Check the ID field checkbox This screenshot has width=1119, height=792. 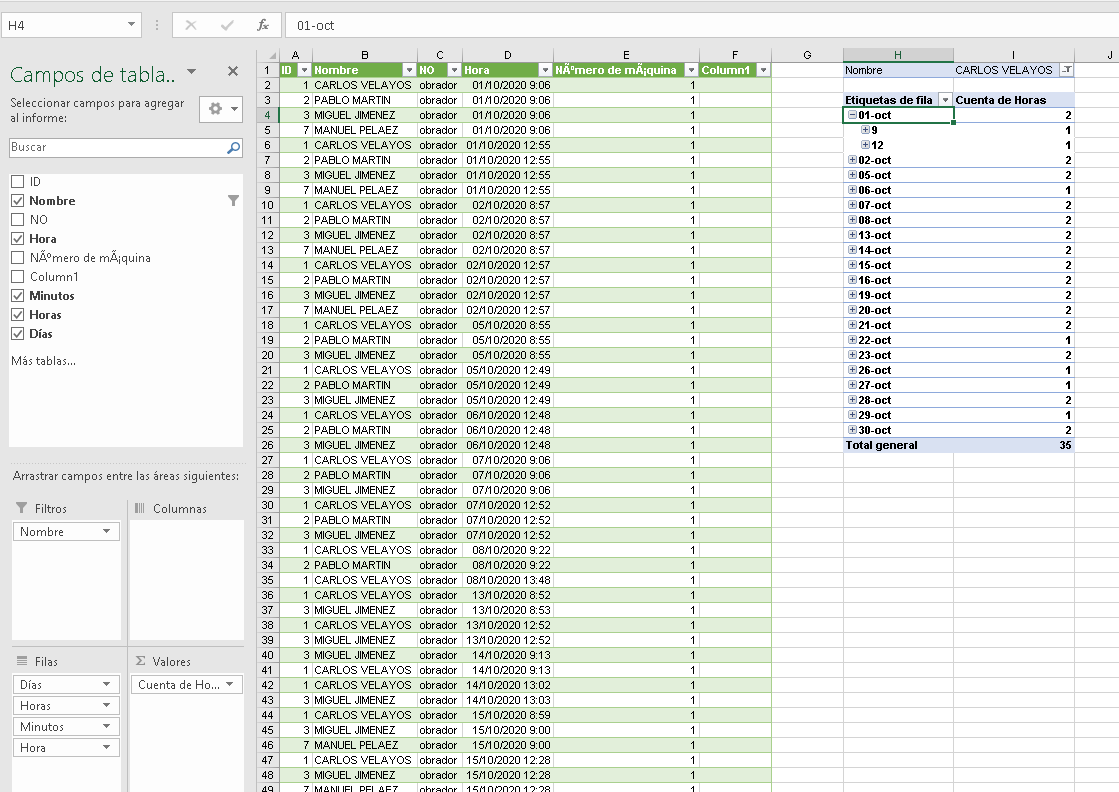17,182
